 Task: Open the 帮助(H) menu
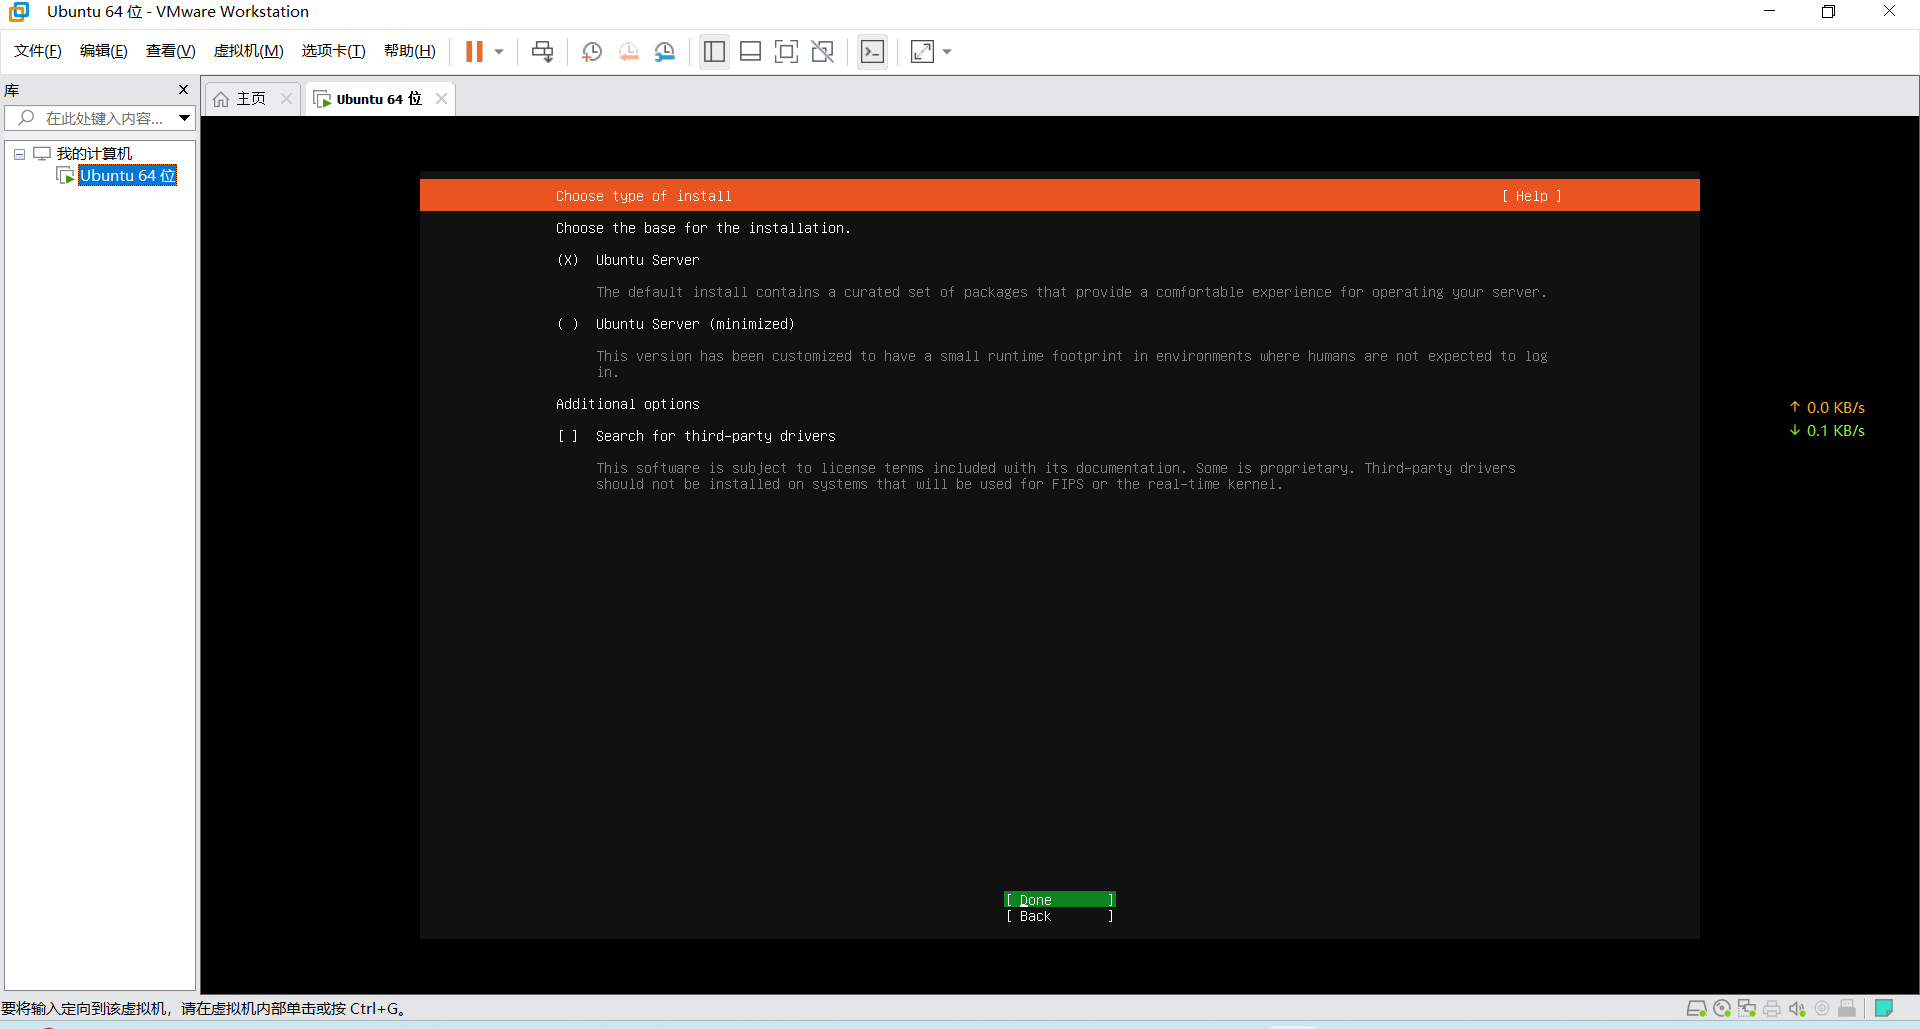pos(410,51)
